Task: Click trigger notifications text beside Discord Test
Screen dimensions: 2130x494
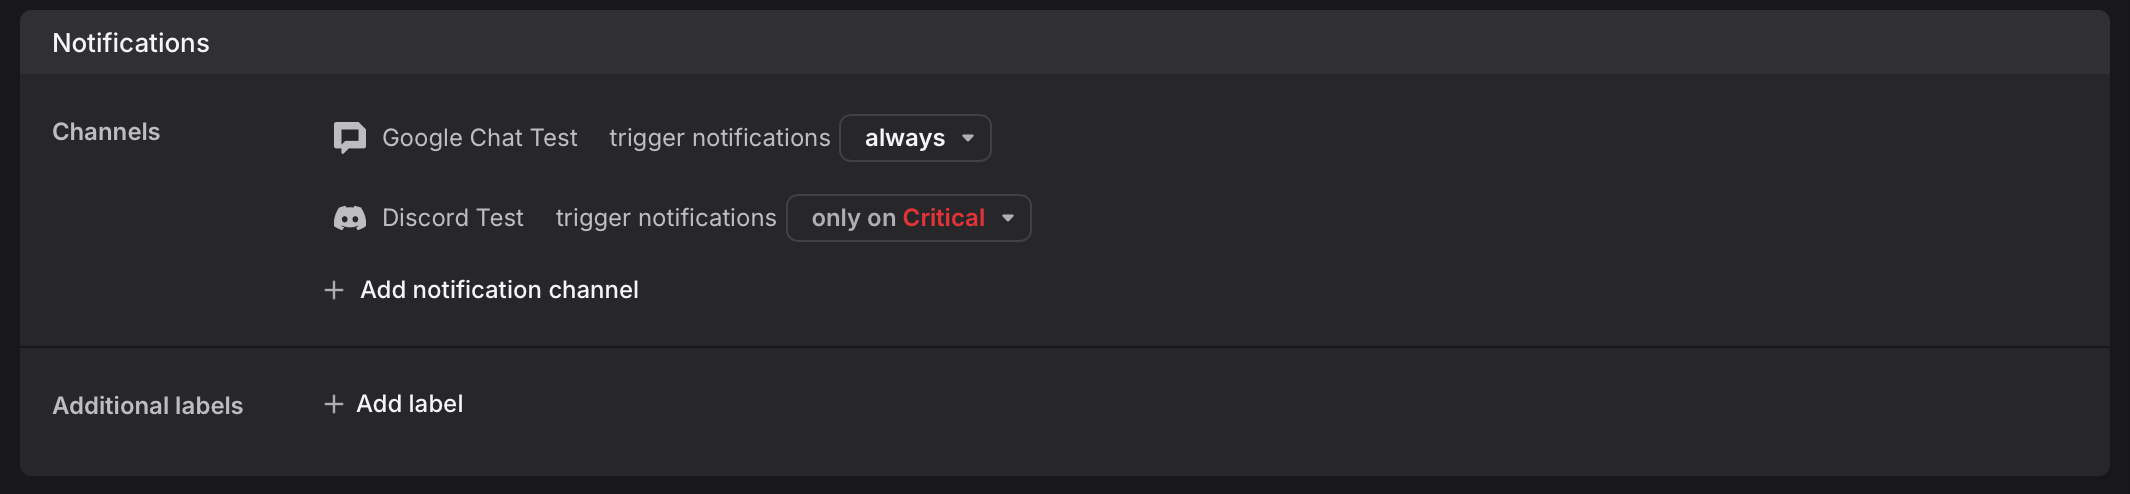Action: click(666, 218)
